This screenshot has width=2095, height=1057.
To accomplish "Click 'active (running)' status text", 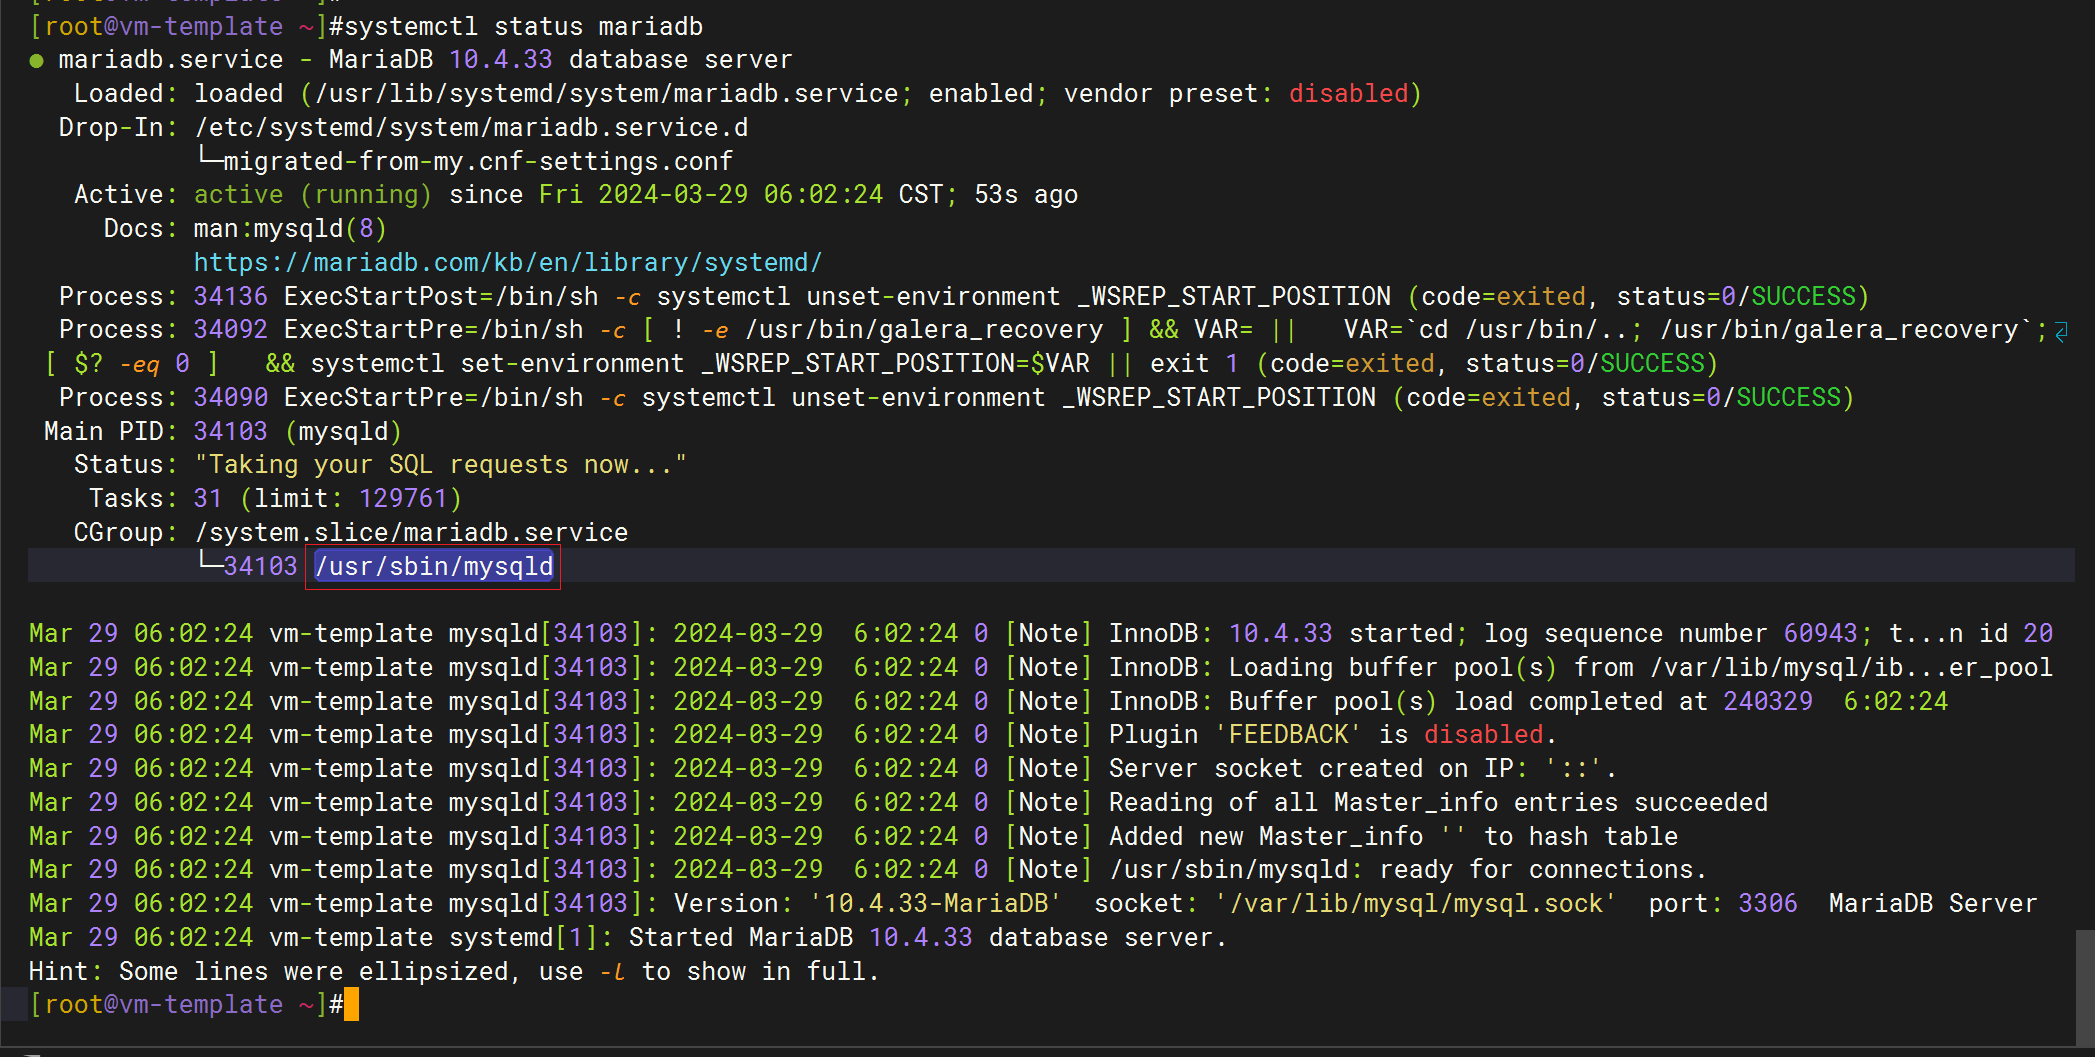I will [x=313, y=195].
